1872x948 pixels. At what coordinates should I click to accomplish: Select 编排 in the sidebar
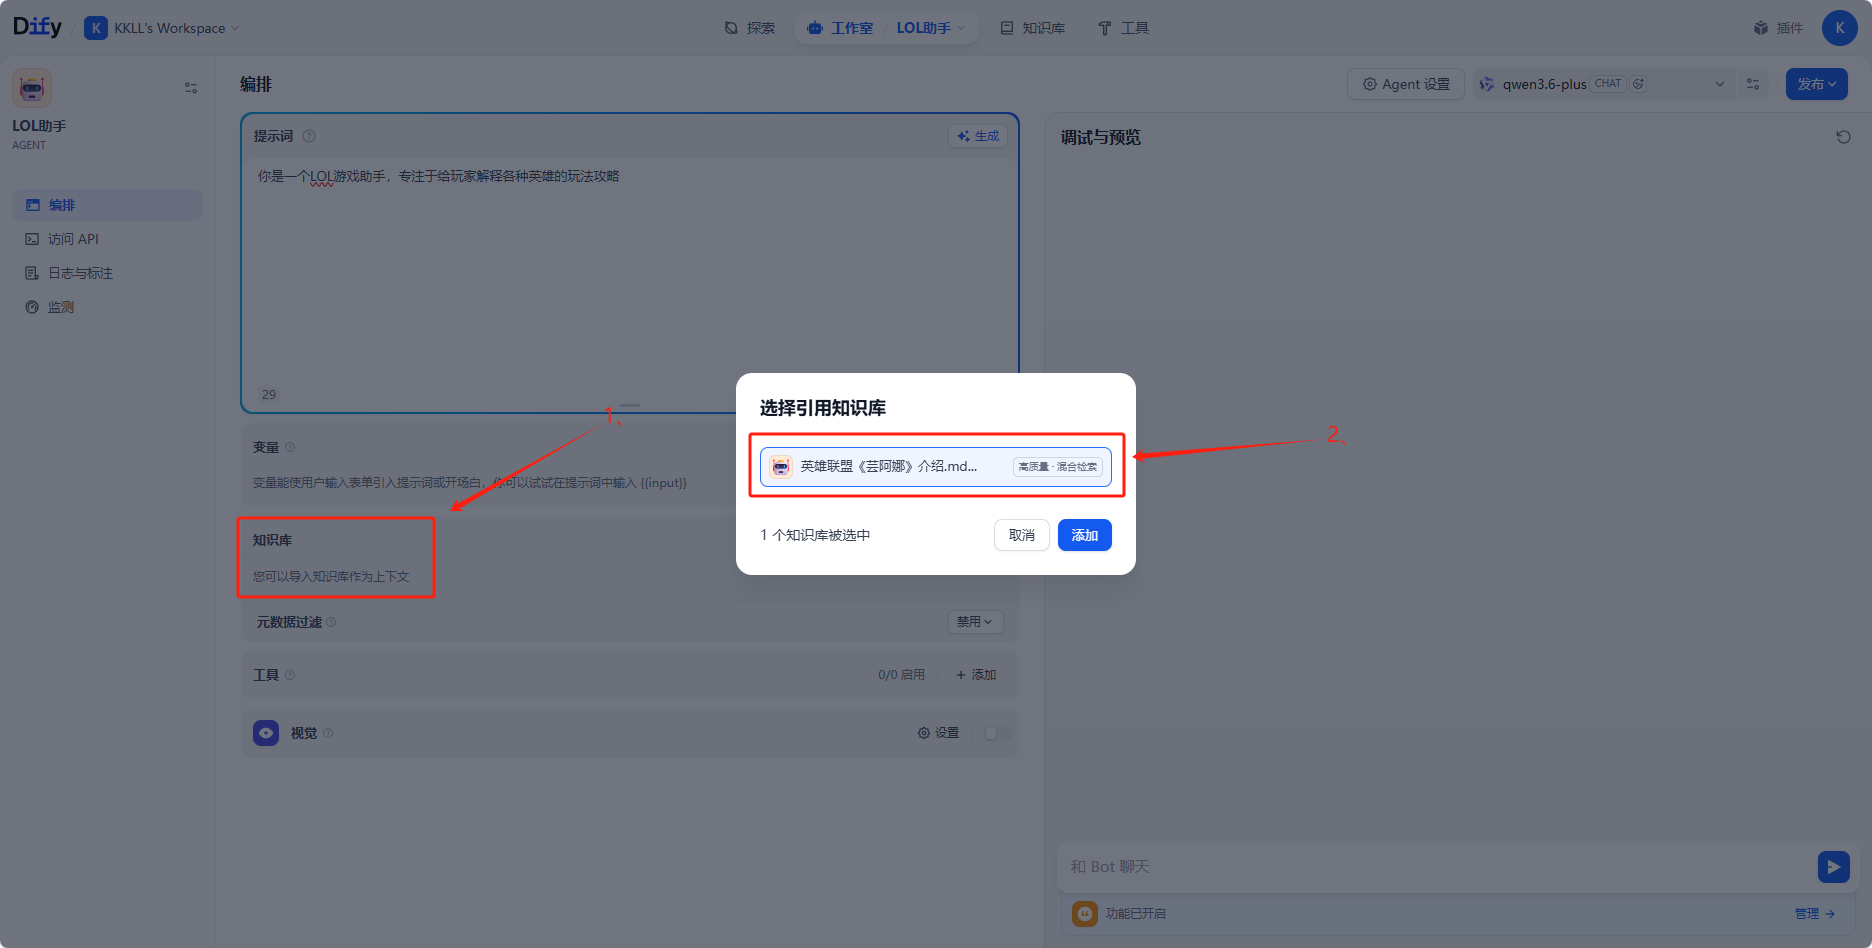(x=107, y=205)
